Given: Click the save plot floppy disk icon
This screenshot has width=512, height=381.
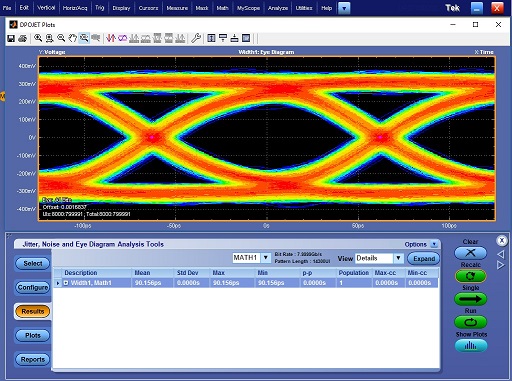Looking at the screenshot, I should pos(11,38).
